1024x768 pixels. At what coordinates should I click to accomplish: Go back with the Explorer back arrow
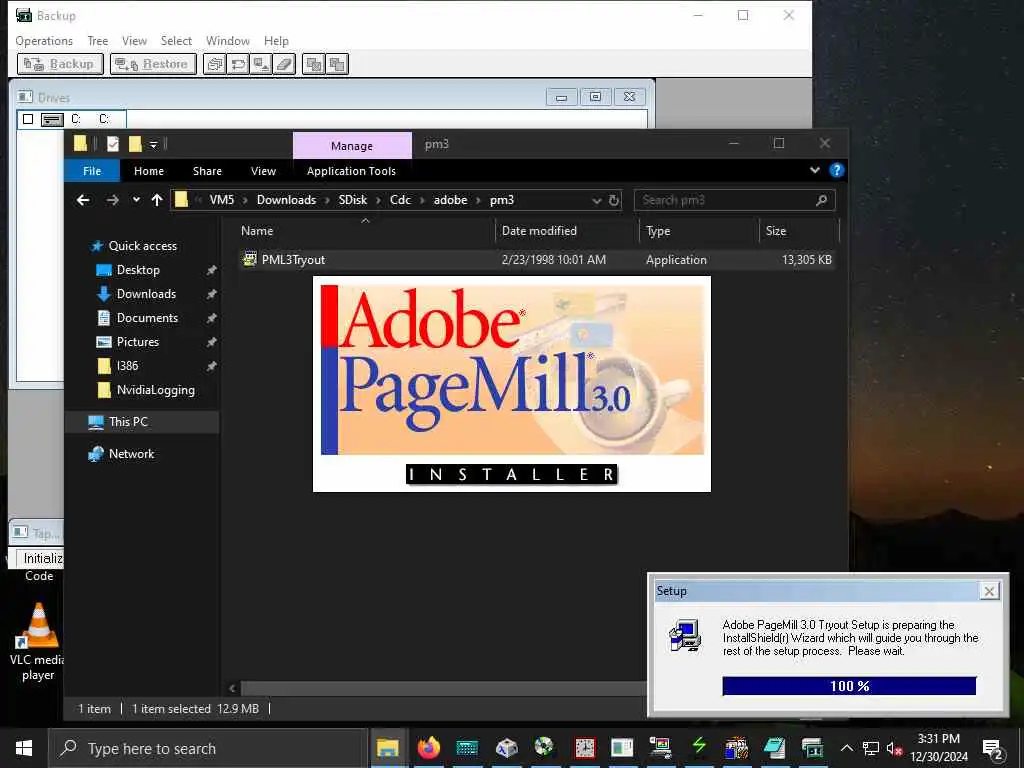point(83,200)
